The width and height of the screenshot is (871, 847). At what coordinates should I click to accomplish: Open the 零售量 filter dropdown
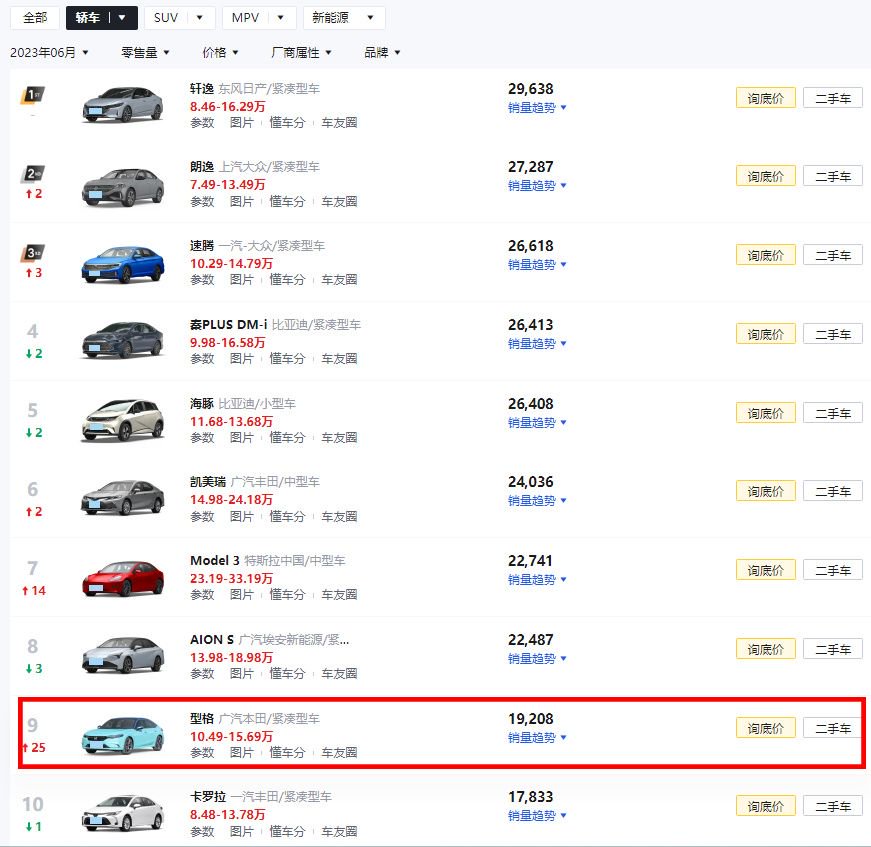click(x=145, y=52)
